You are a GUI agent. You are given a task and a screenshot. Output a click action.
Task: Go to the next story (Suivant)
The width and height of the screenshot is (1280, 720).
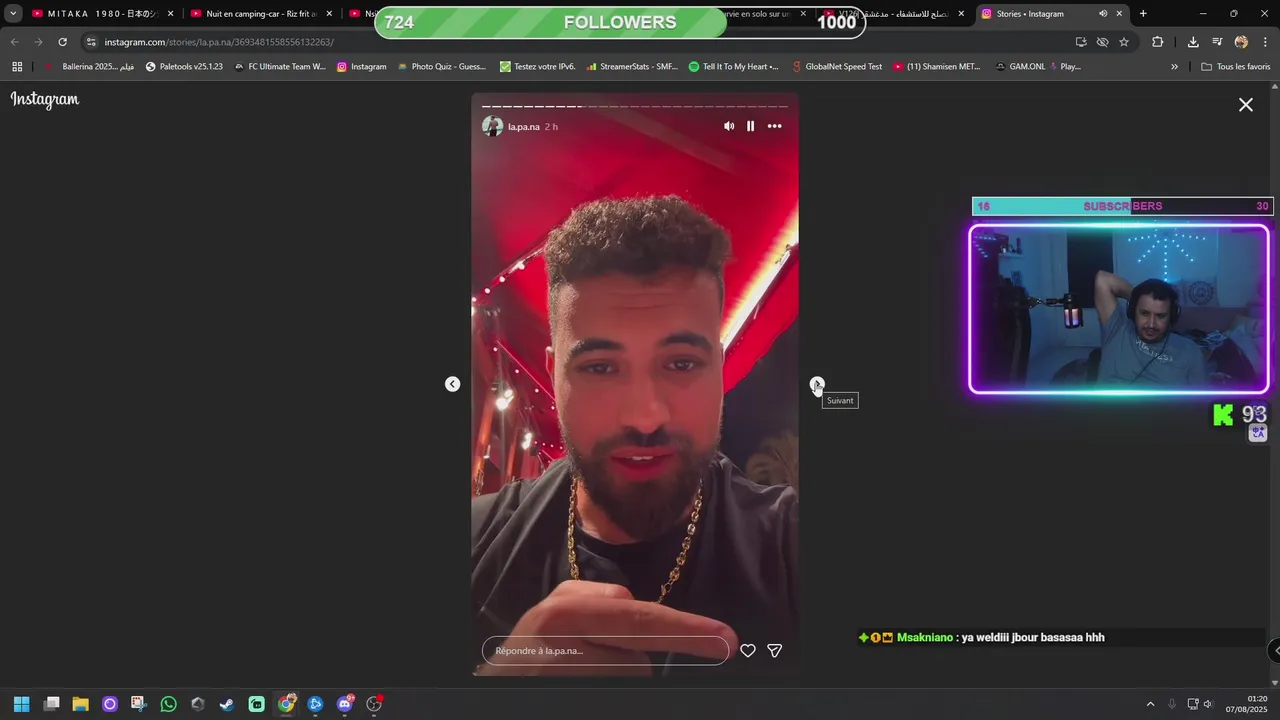[817, 384]
